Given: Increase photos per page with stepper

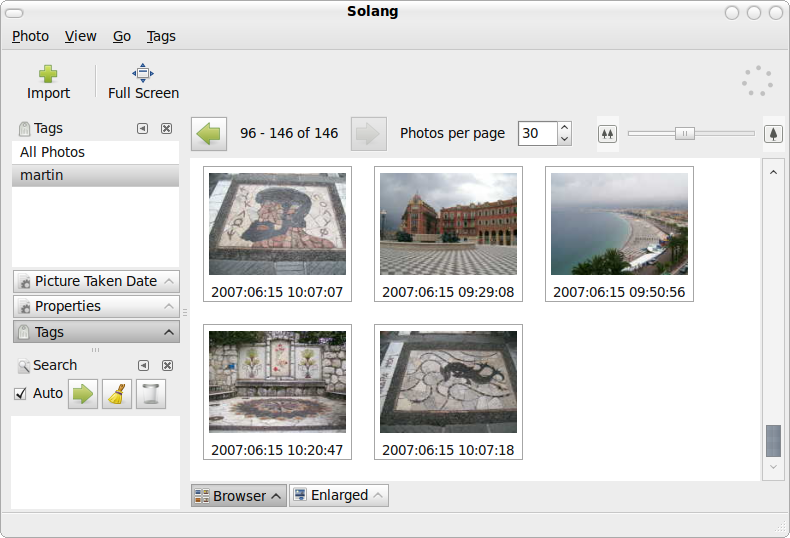Looking at the screenshot, I should (x=565, y=127).
